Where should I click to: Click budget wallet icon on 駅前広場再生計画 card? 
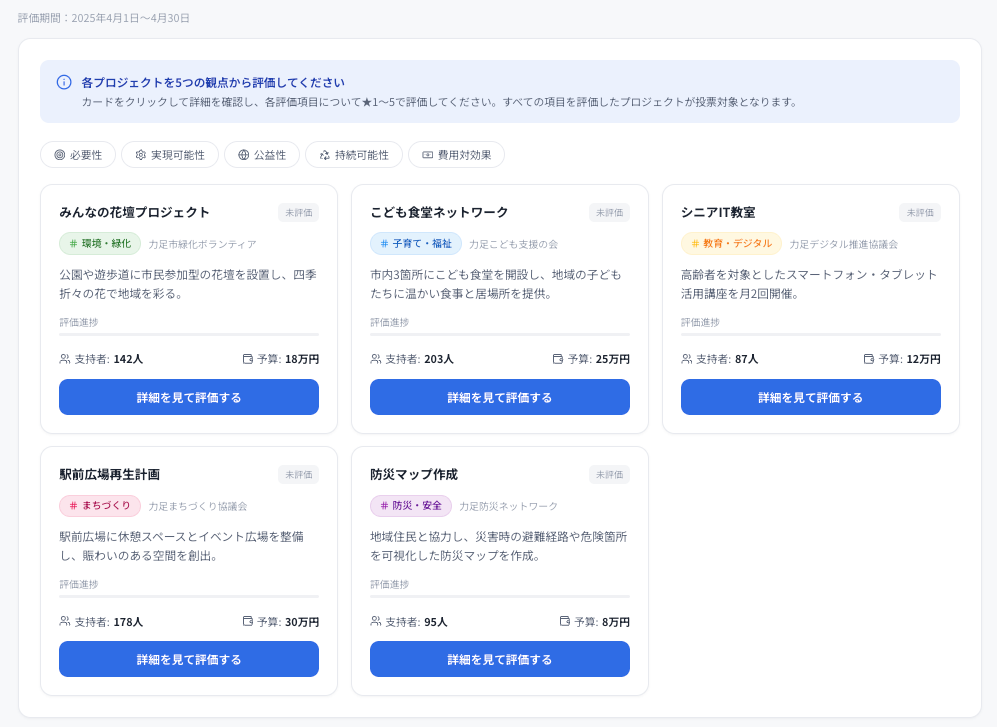(x=248, y=621)
